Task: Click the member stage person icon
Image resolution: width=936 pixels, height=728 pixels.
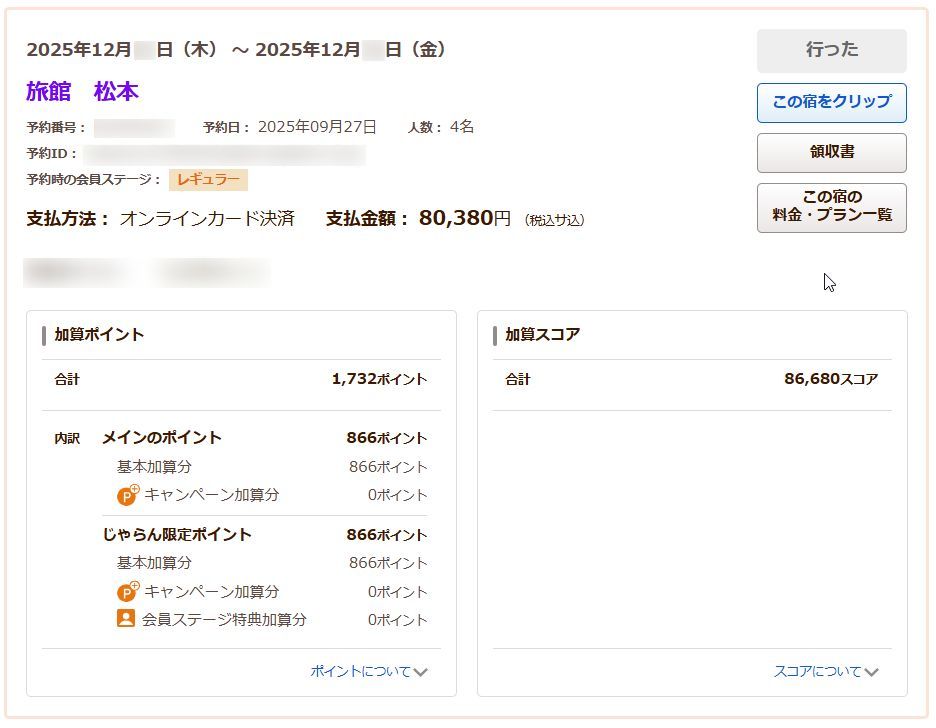Action: click(x=126, y=619)
